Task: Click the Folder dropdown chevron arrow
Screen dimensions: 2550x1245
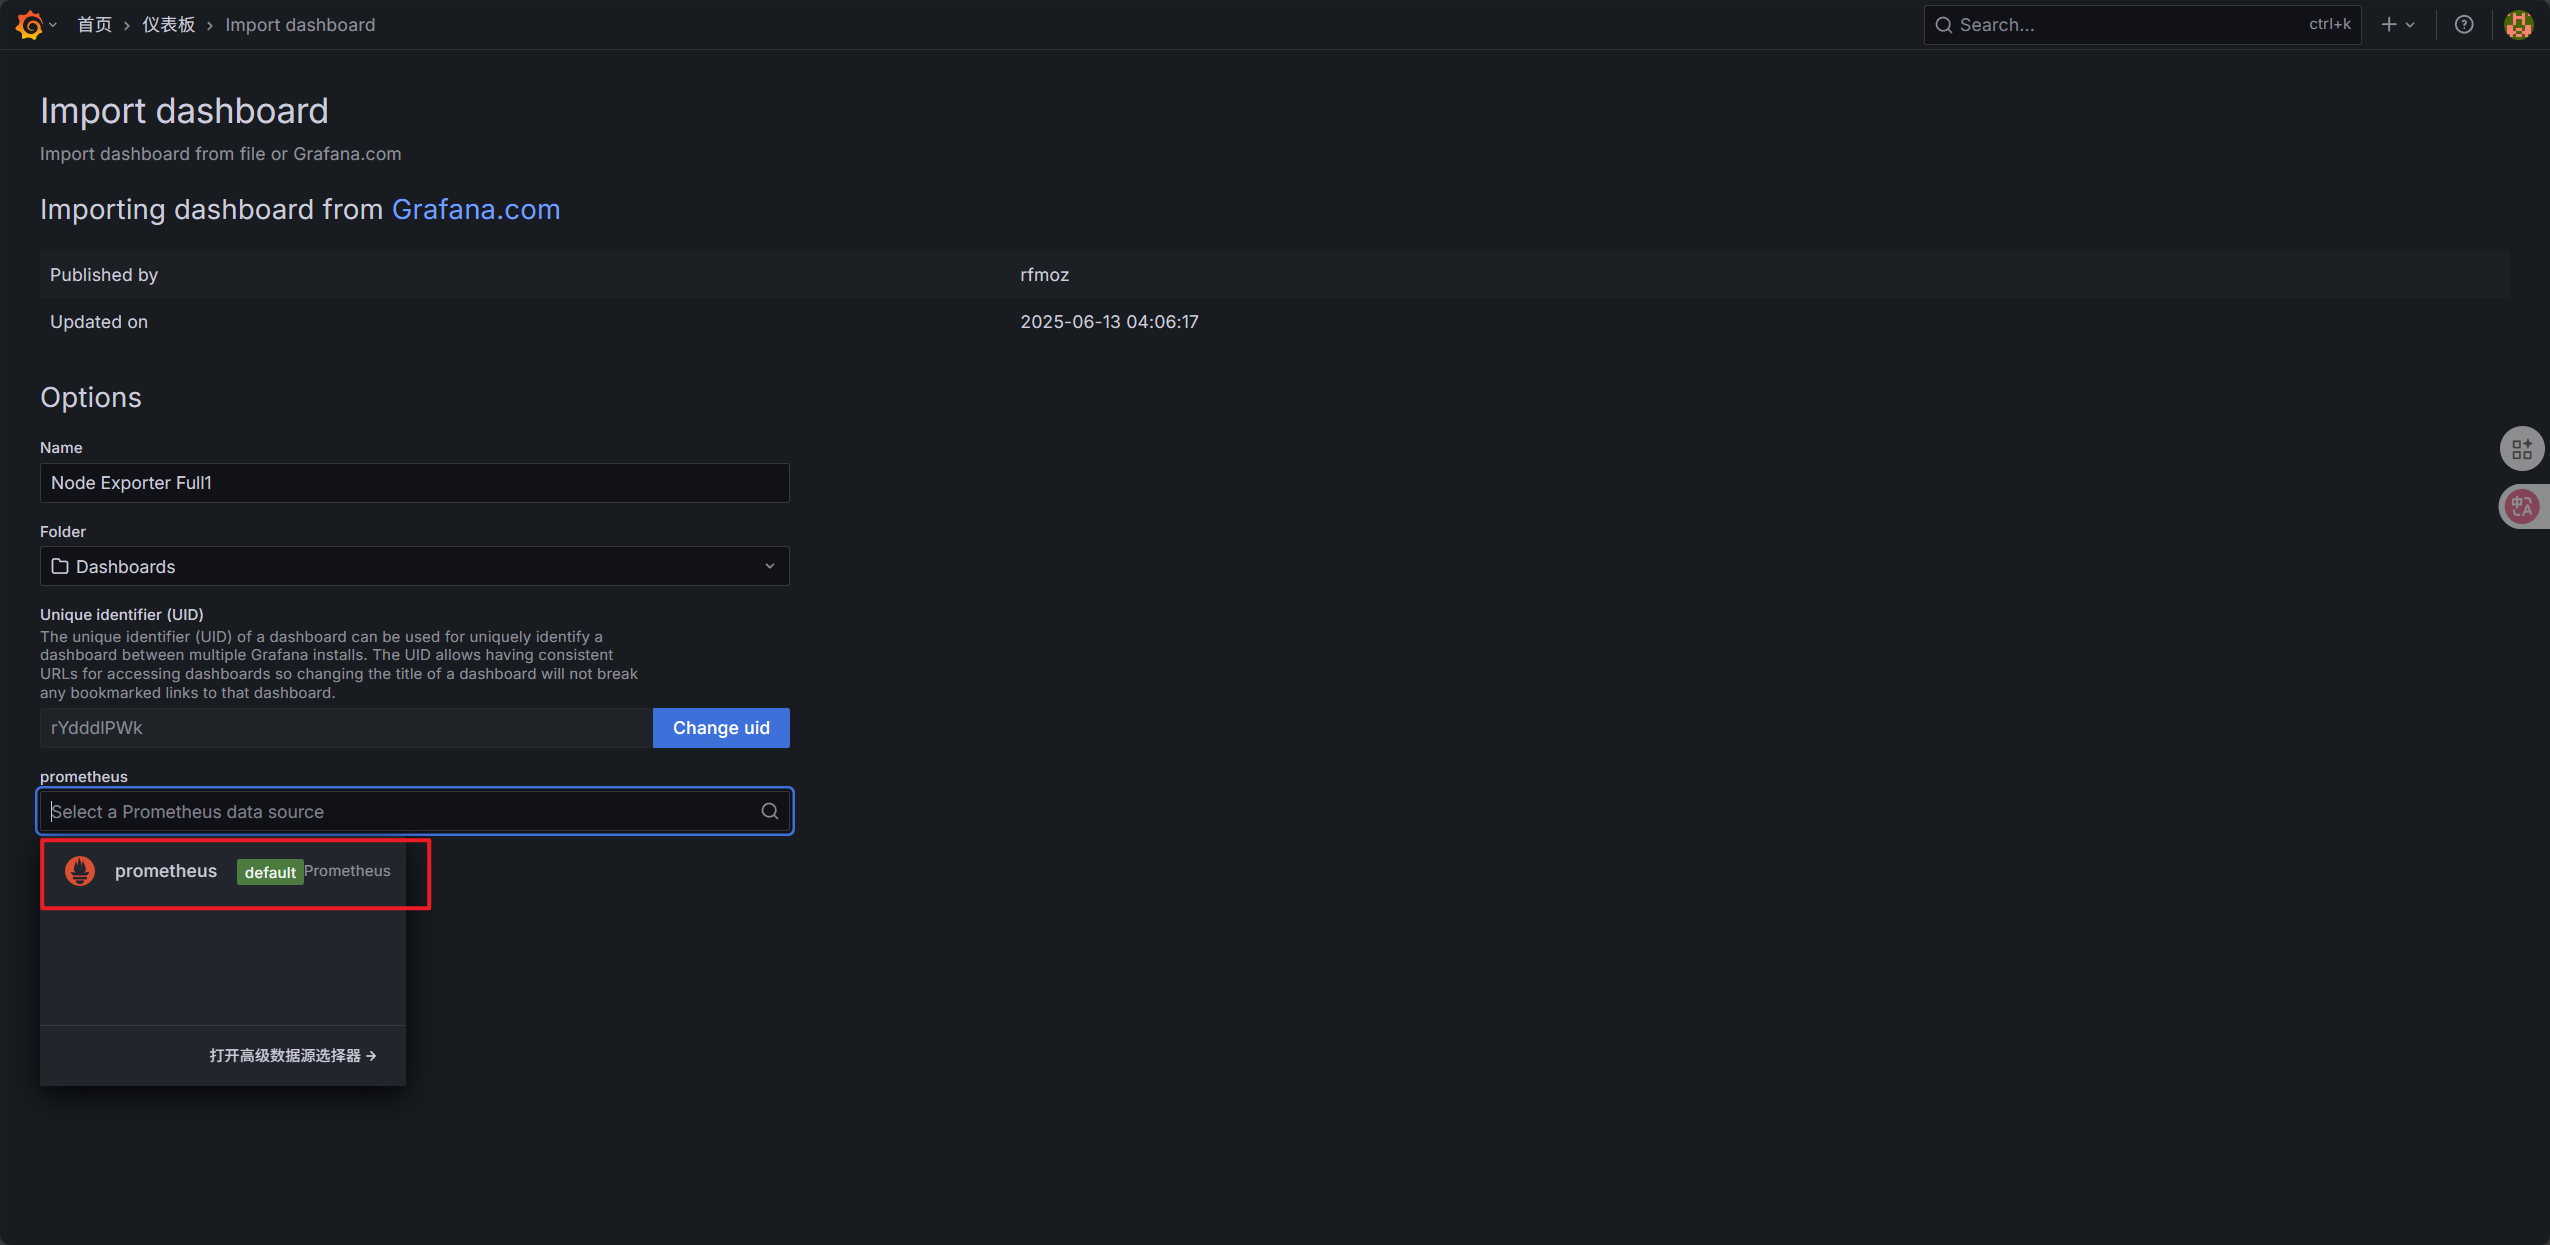Action: coord(770,566)
